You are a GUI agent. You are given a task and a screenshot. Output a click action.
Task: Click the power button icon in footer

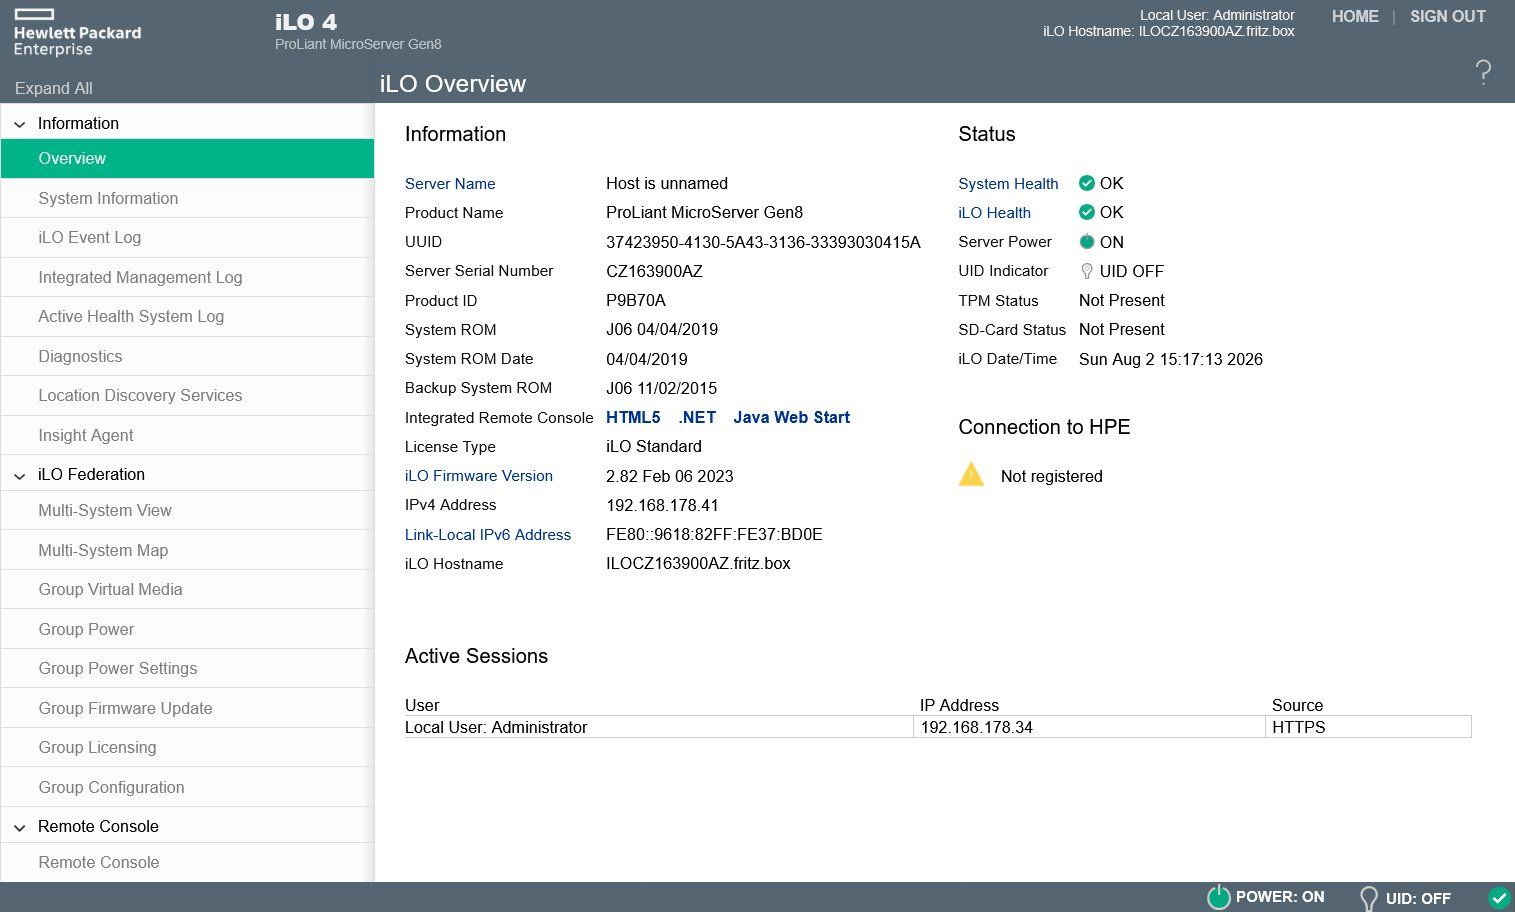[1218, 897]
